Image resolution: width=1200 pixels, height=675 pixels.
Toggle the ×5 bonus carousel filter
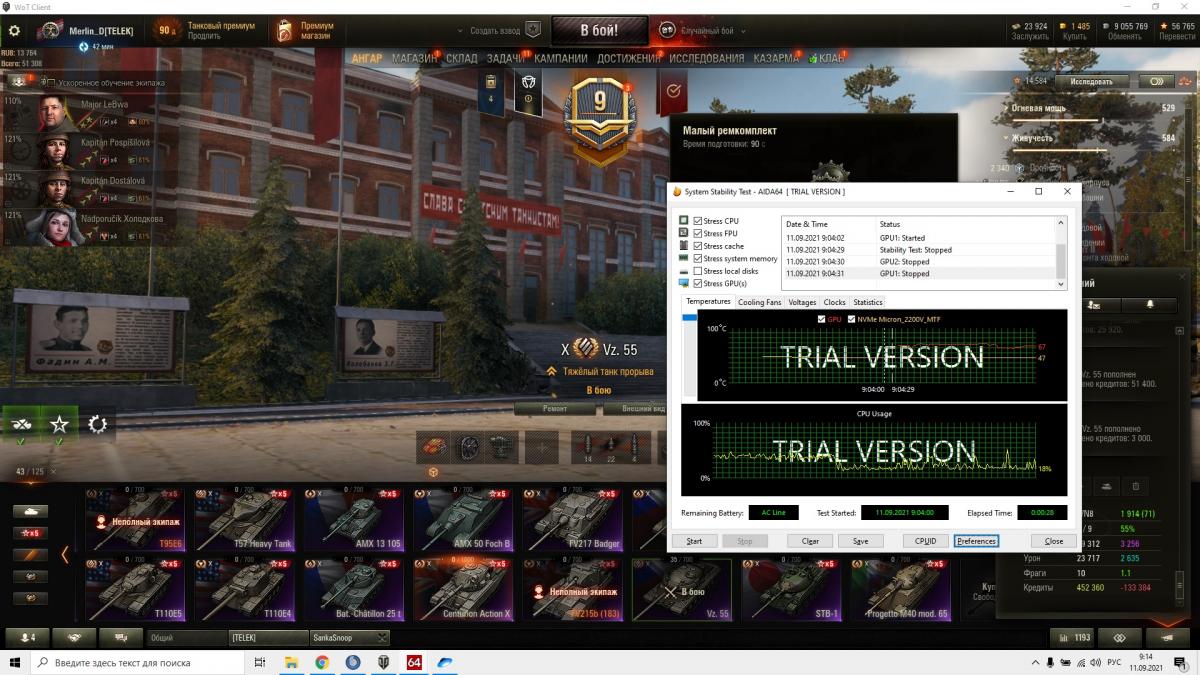click(x=30, y=533)
